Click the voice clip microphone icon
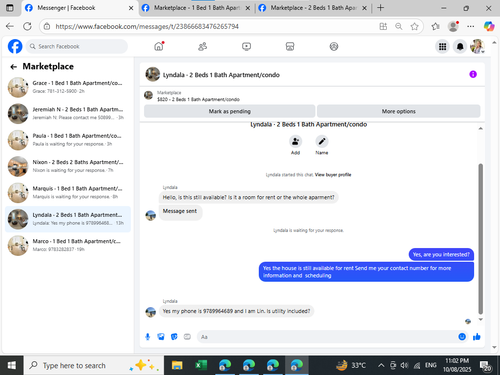 (x=148, y=337)
